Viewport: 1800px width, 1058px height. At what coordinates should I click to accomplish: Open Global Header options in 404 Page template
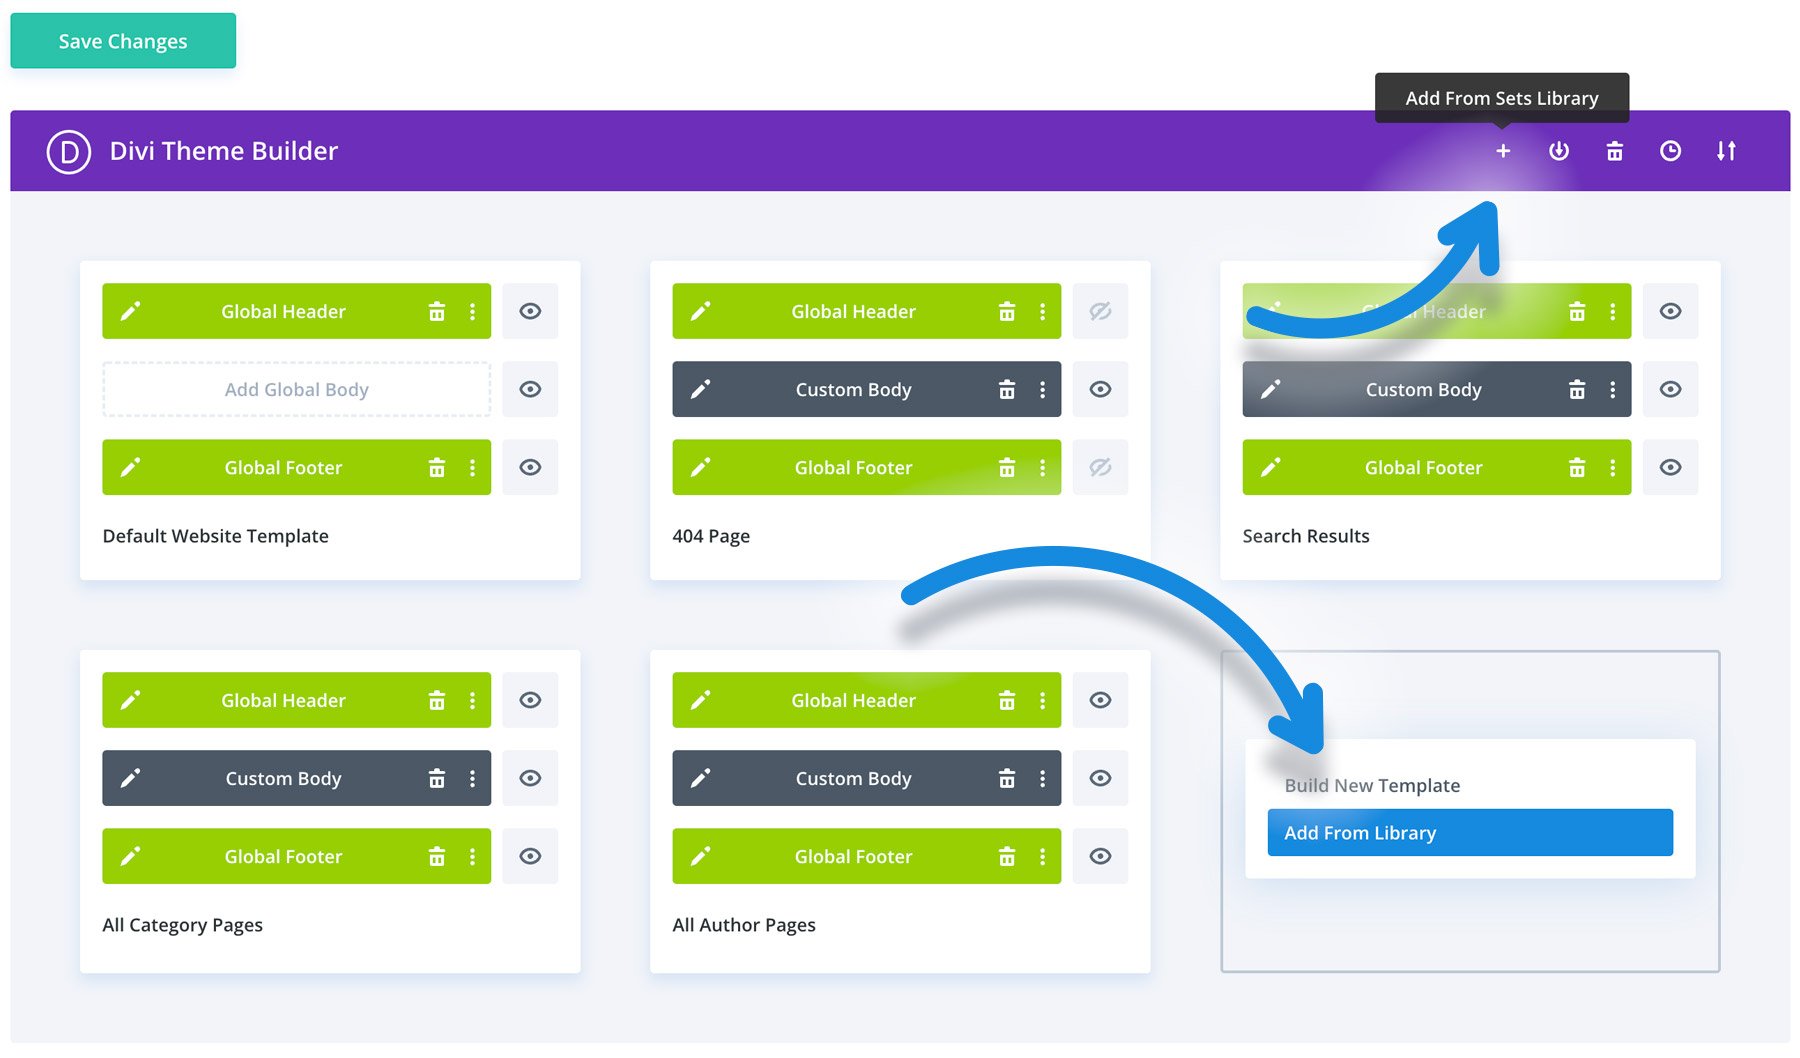click(1043, 311)
